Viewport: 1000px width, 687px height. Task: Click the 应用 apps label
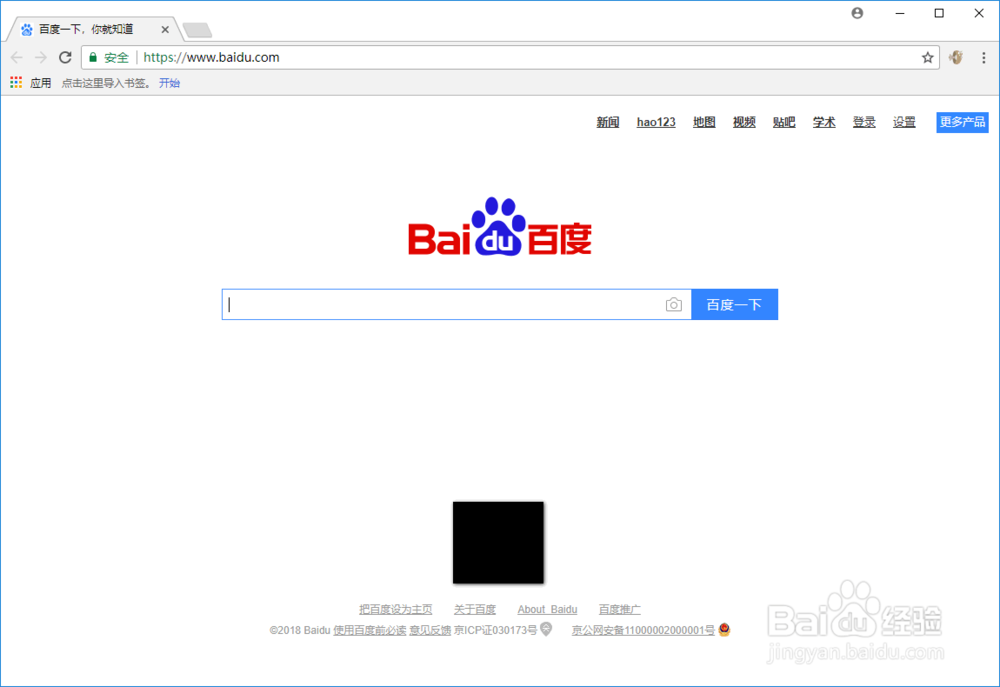coord(40,83)
